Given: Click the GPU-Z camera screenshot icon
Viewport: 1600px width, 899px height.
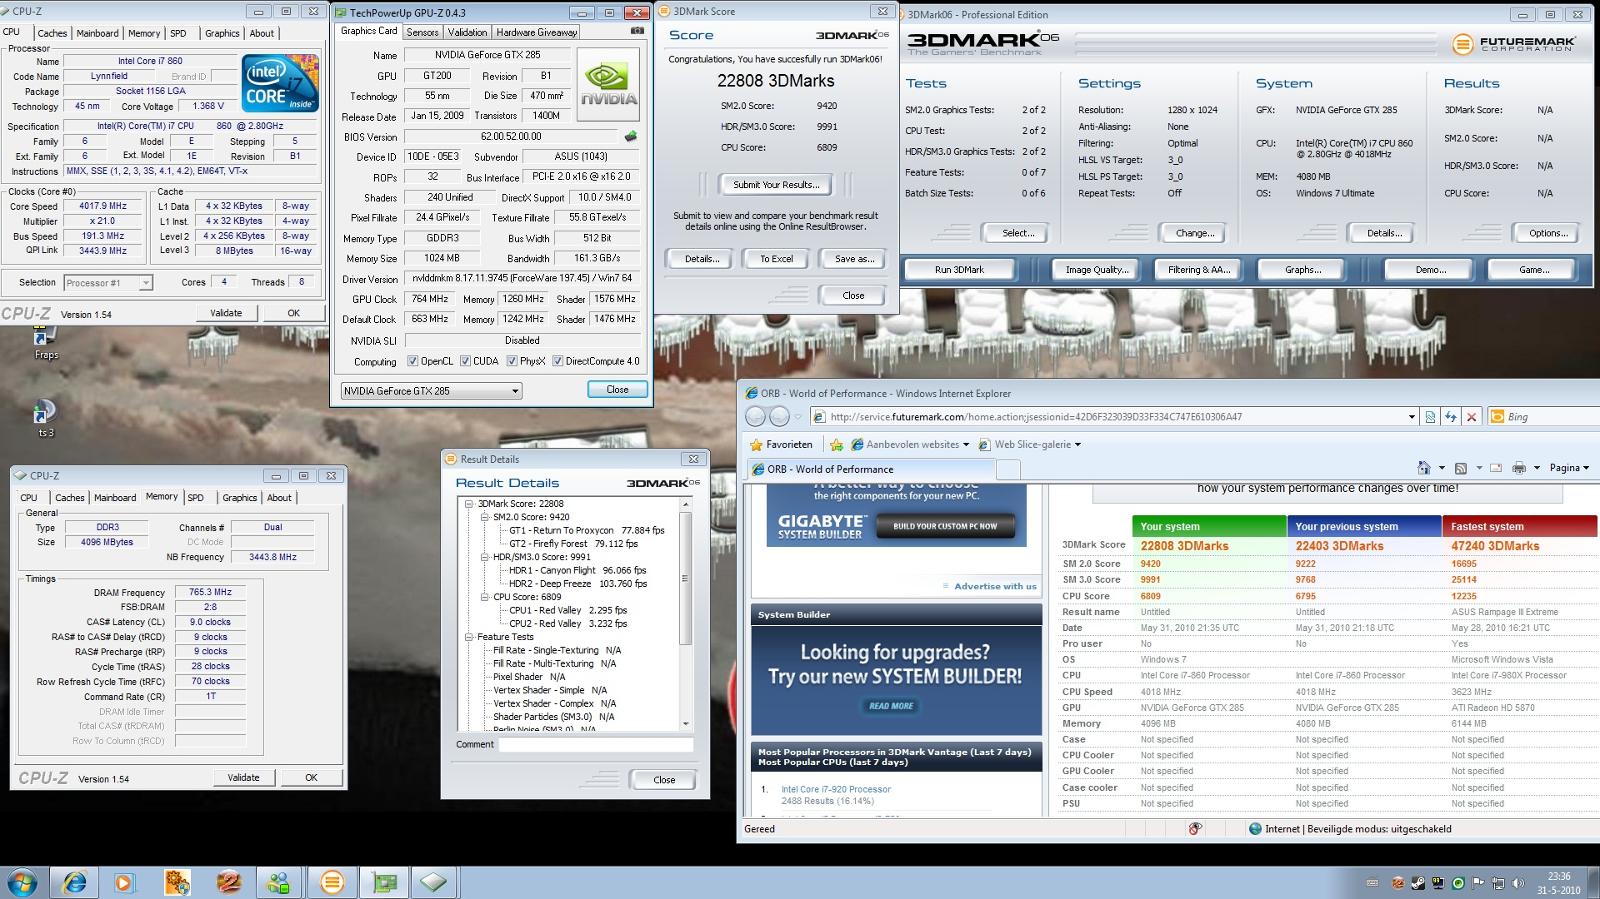Looking at the screenshot, I should 637,31.
